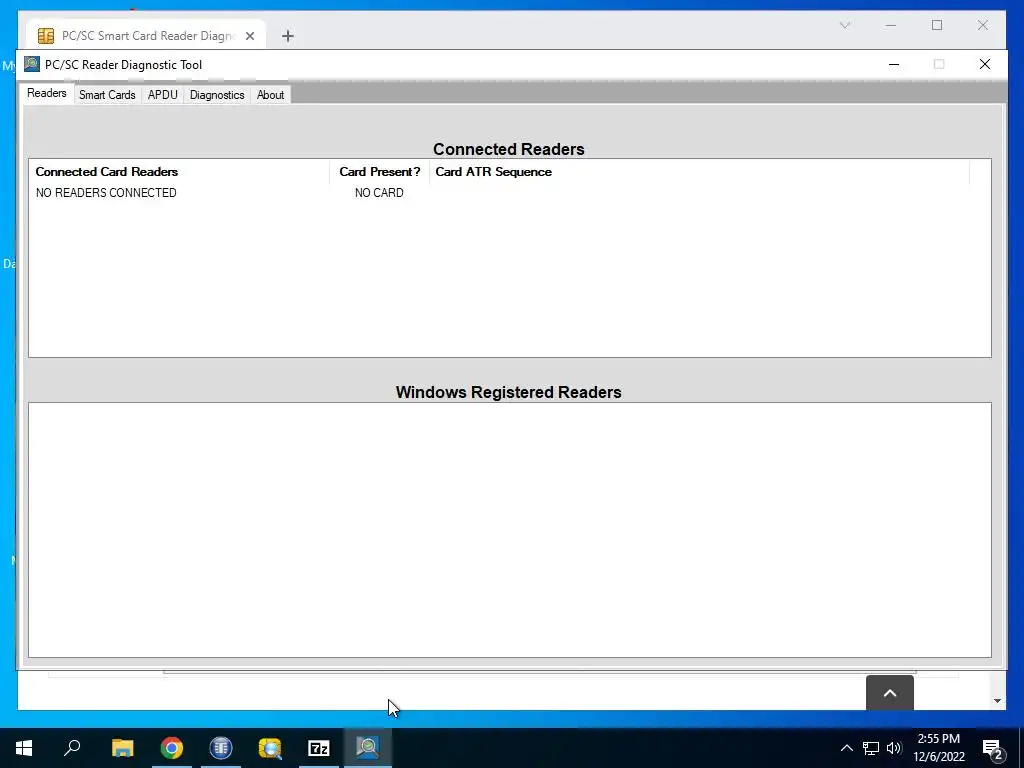Open the taskbar clock and date
This screenshot has width=1024, height=768.
click(x=938, y=748)
